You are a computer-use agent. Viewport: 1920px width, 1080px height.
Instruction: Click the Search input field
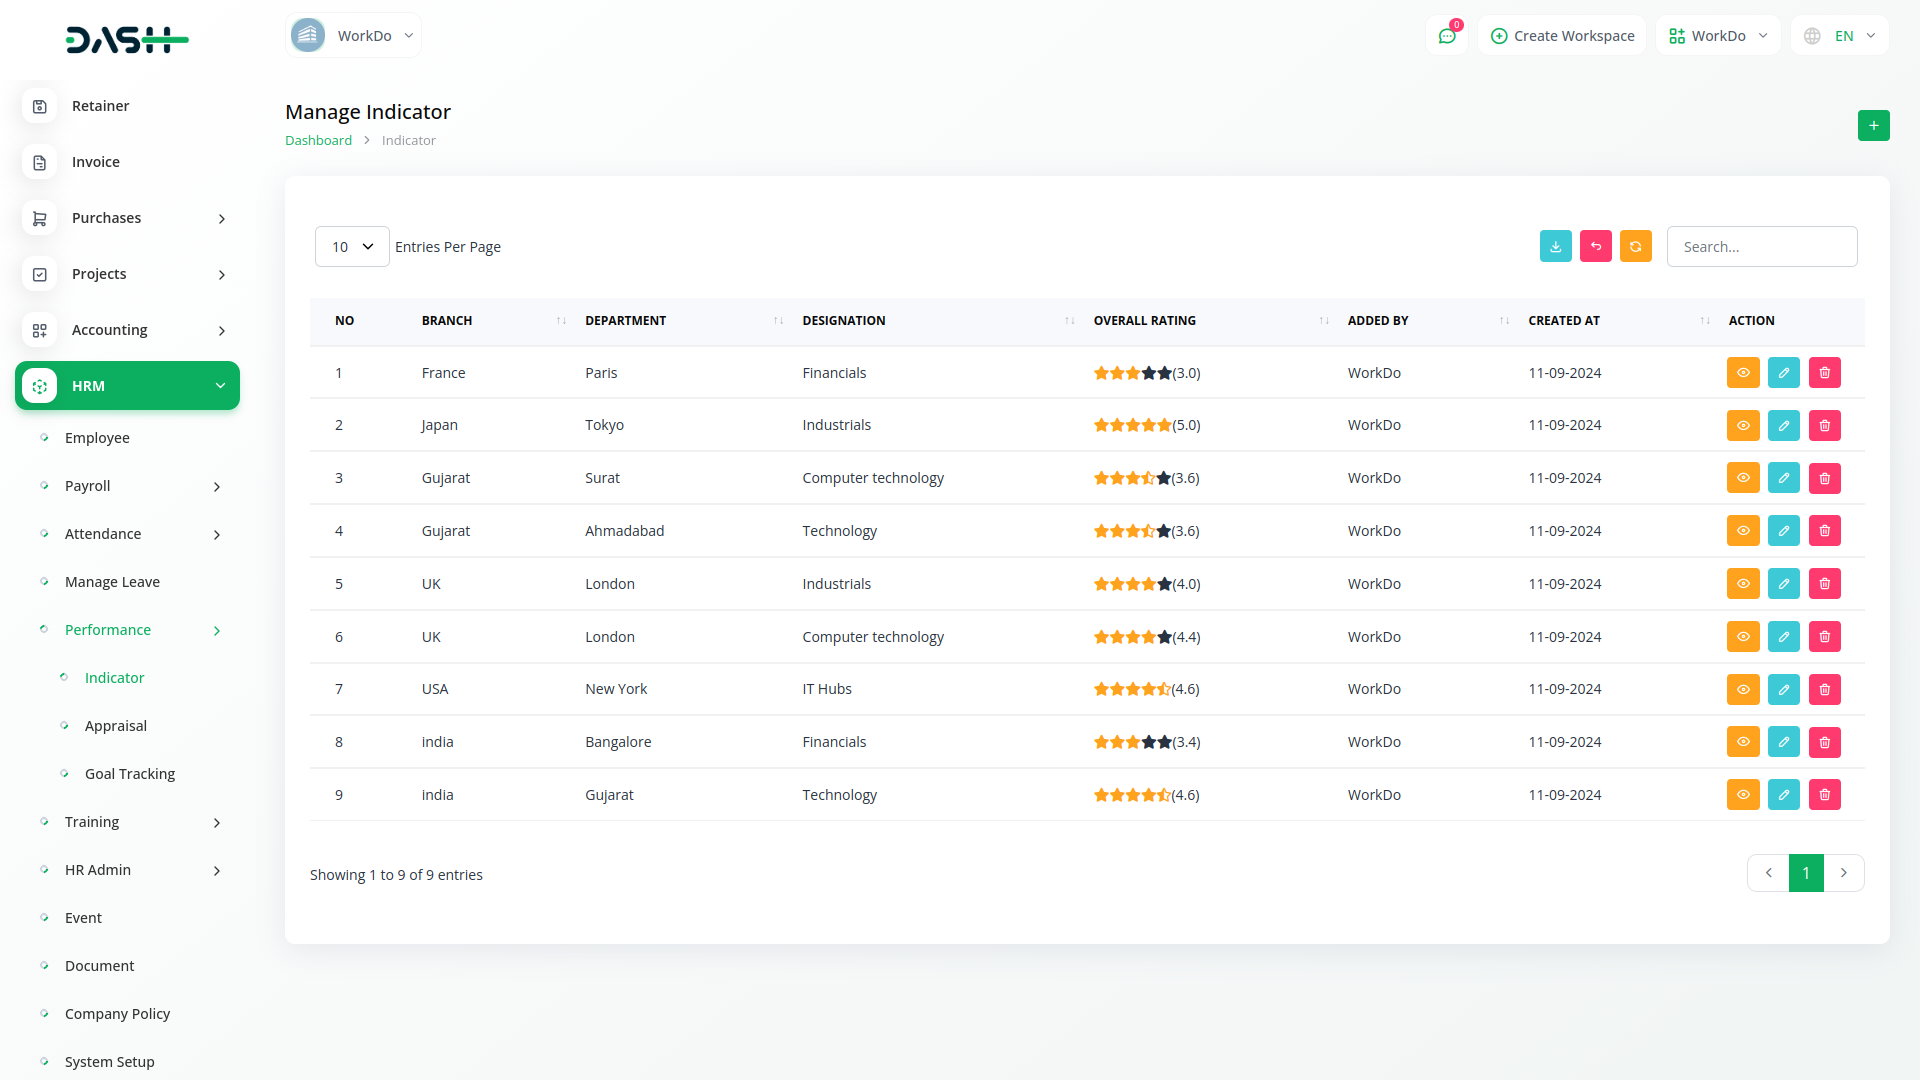pos(1761,247)
